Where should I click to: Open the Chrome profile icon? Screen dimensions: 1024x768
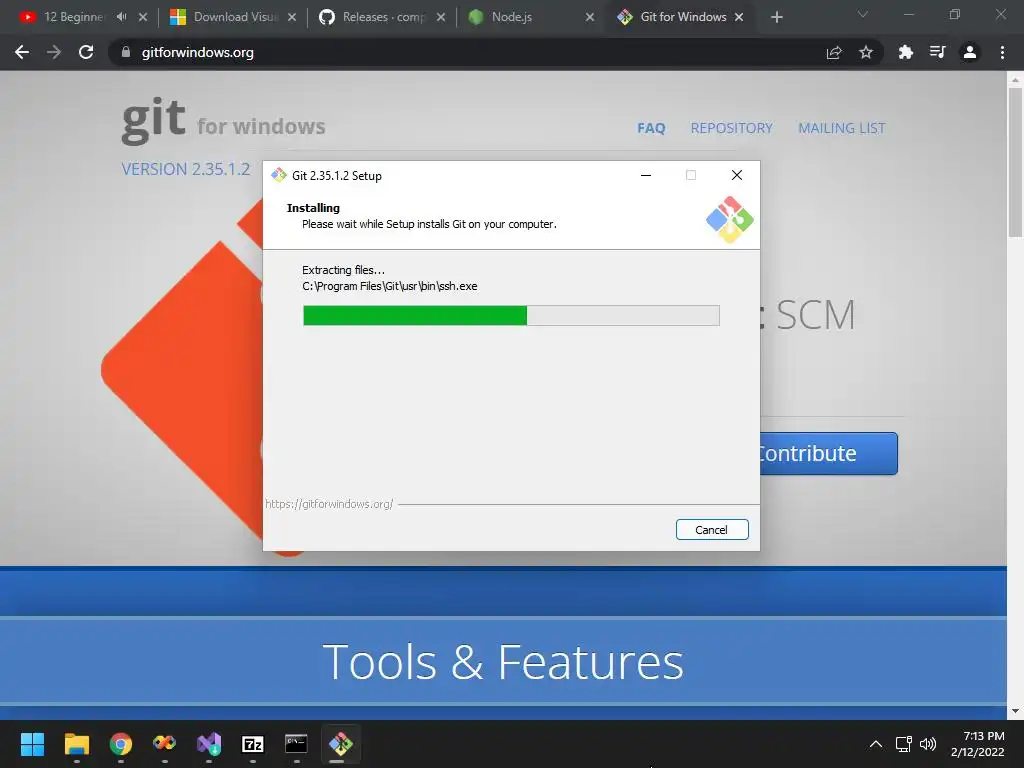coord(970,52)
